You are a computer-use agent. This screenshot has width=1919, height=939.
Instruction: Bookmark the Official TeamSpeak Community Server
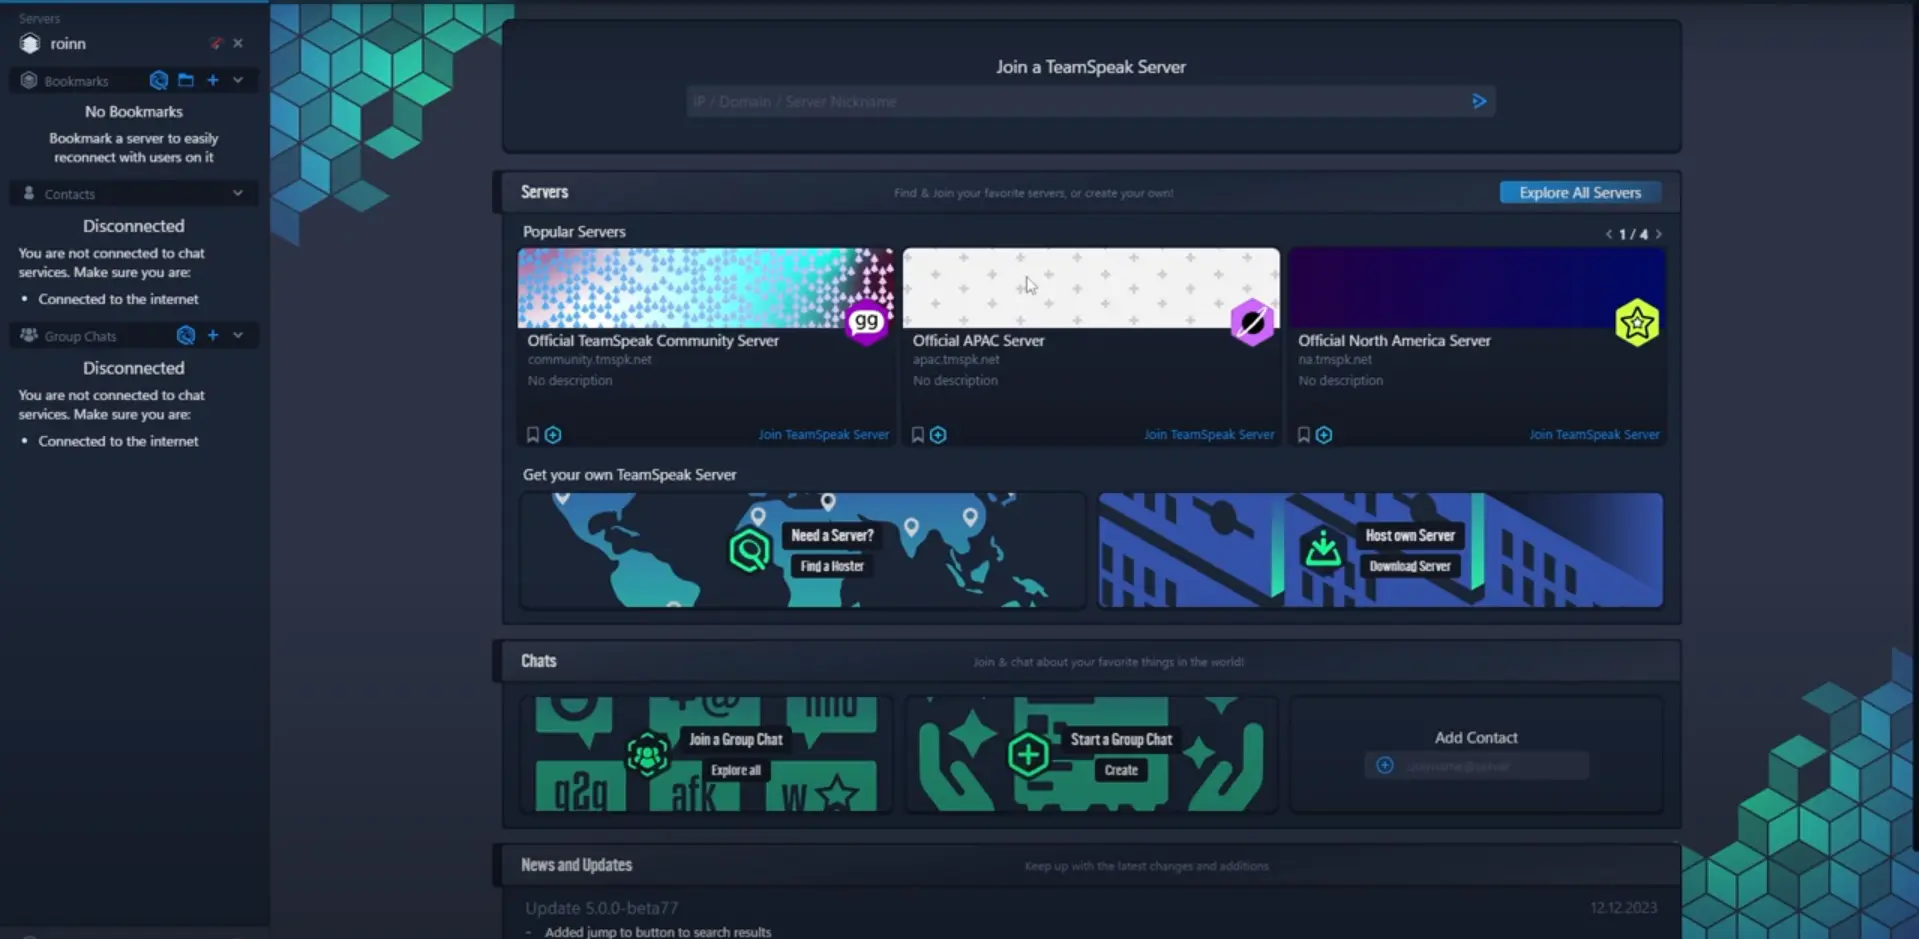coord(533,435)
